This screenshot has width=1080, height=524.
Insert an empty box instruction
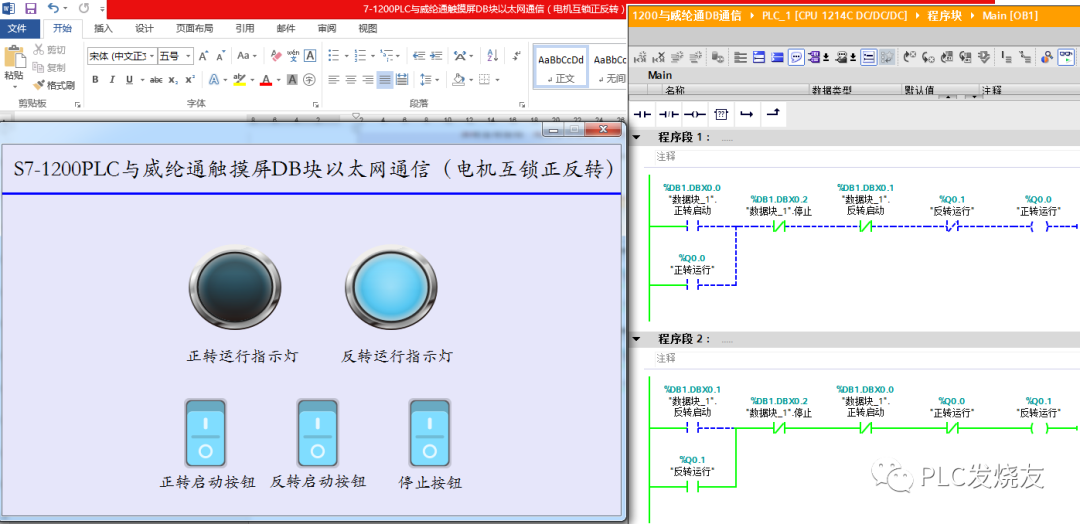point(721,114)
